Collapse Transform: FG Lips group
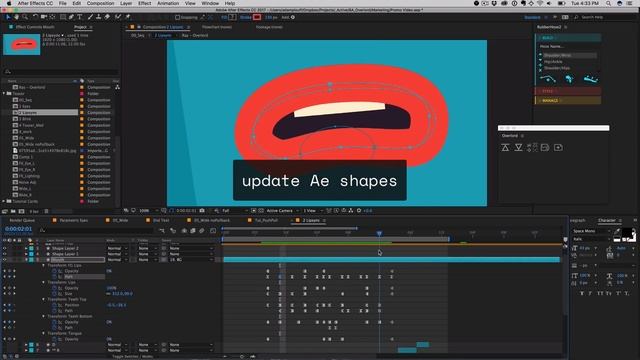This screenshot has width=640, height=360. 44,265
